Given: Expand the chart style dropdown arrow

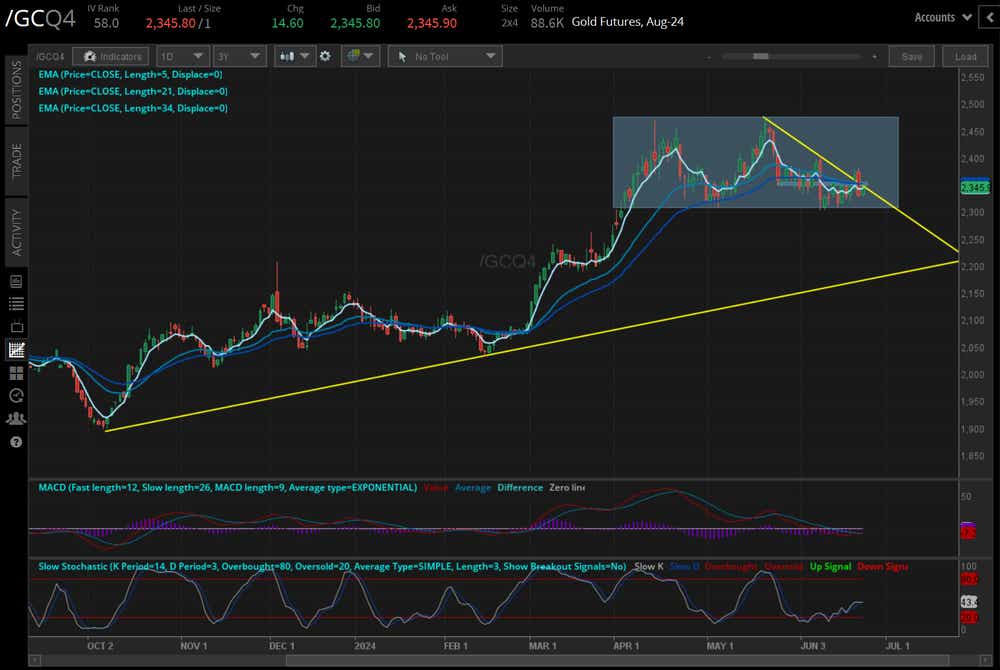Looking at the screenshot, I should point(304,56).
